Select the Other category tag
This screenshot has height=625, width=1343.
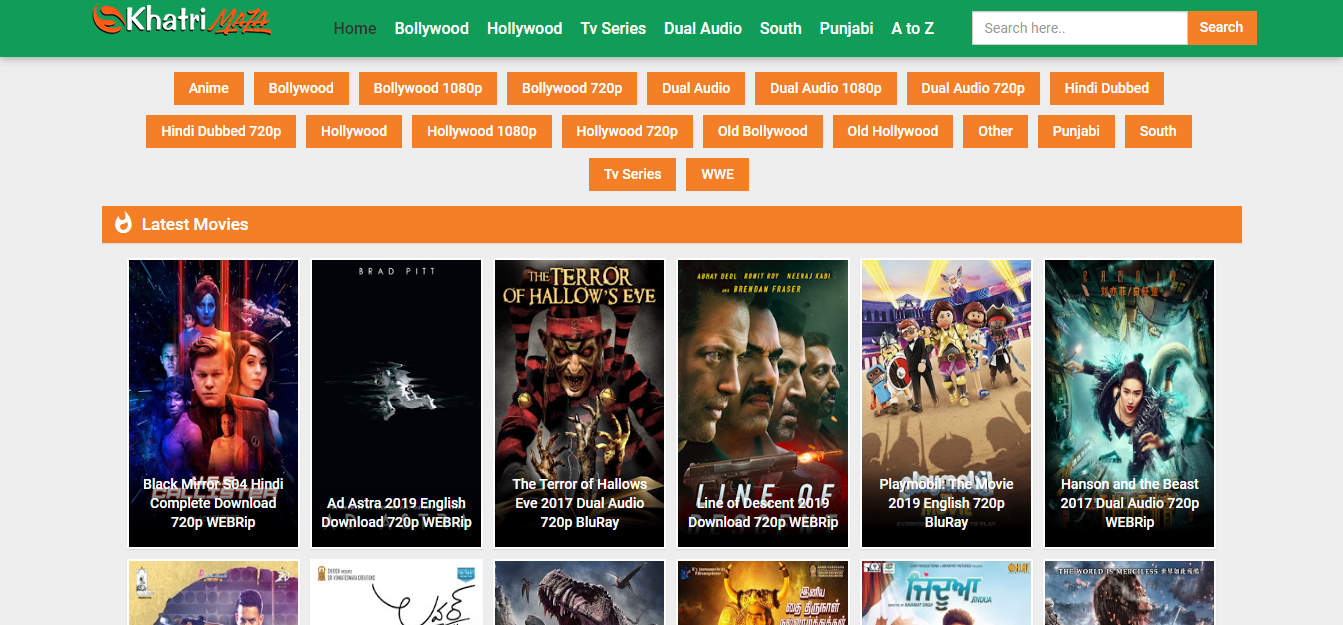996,131
